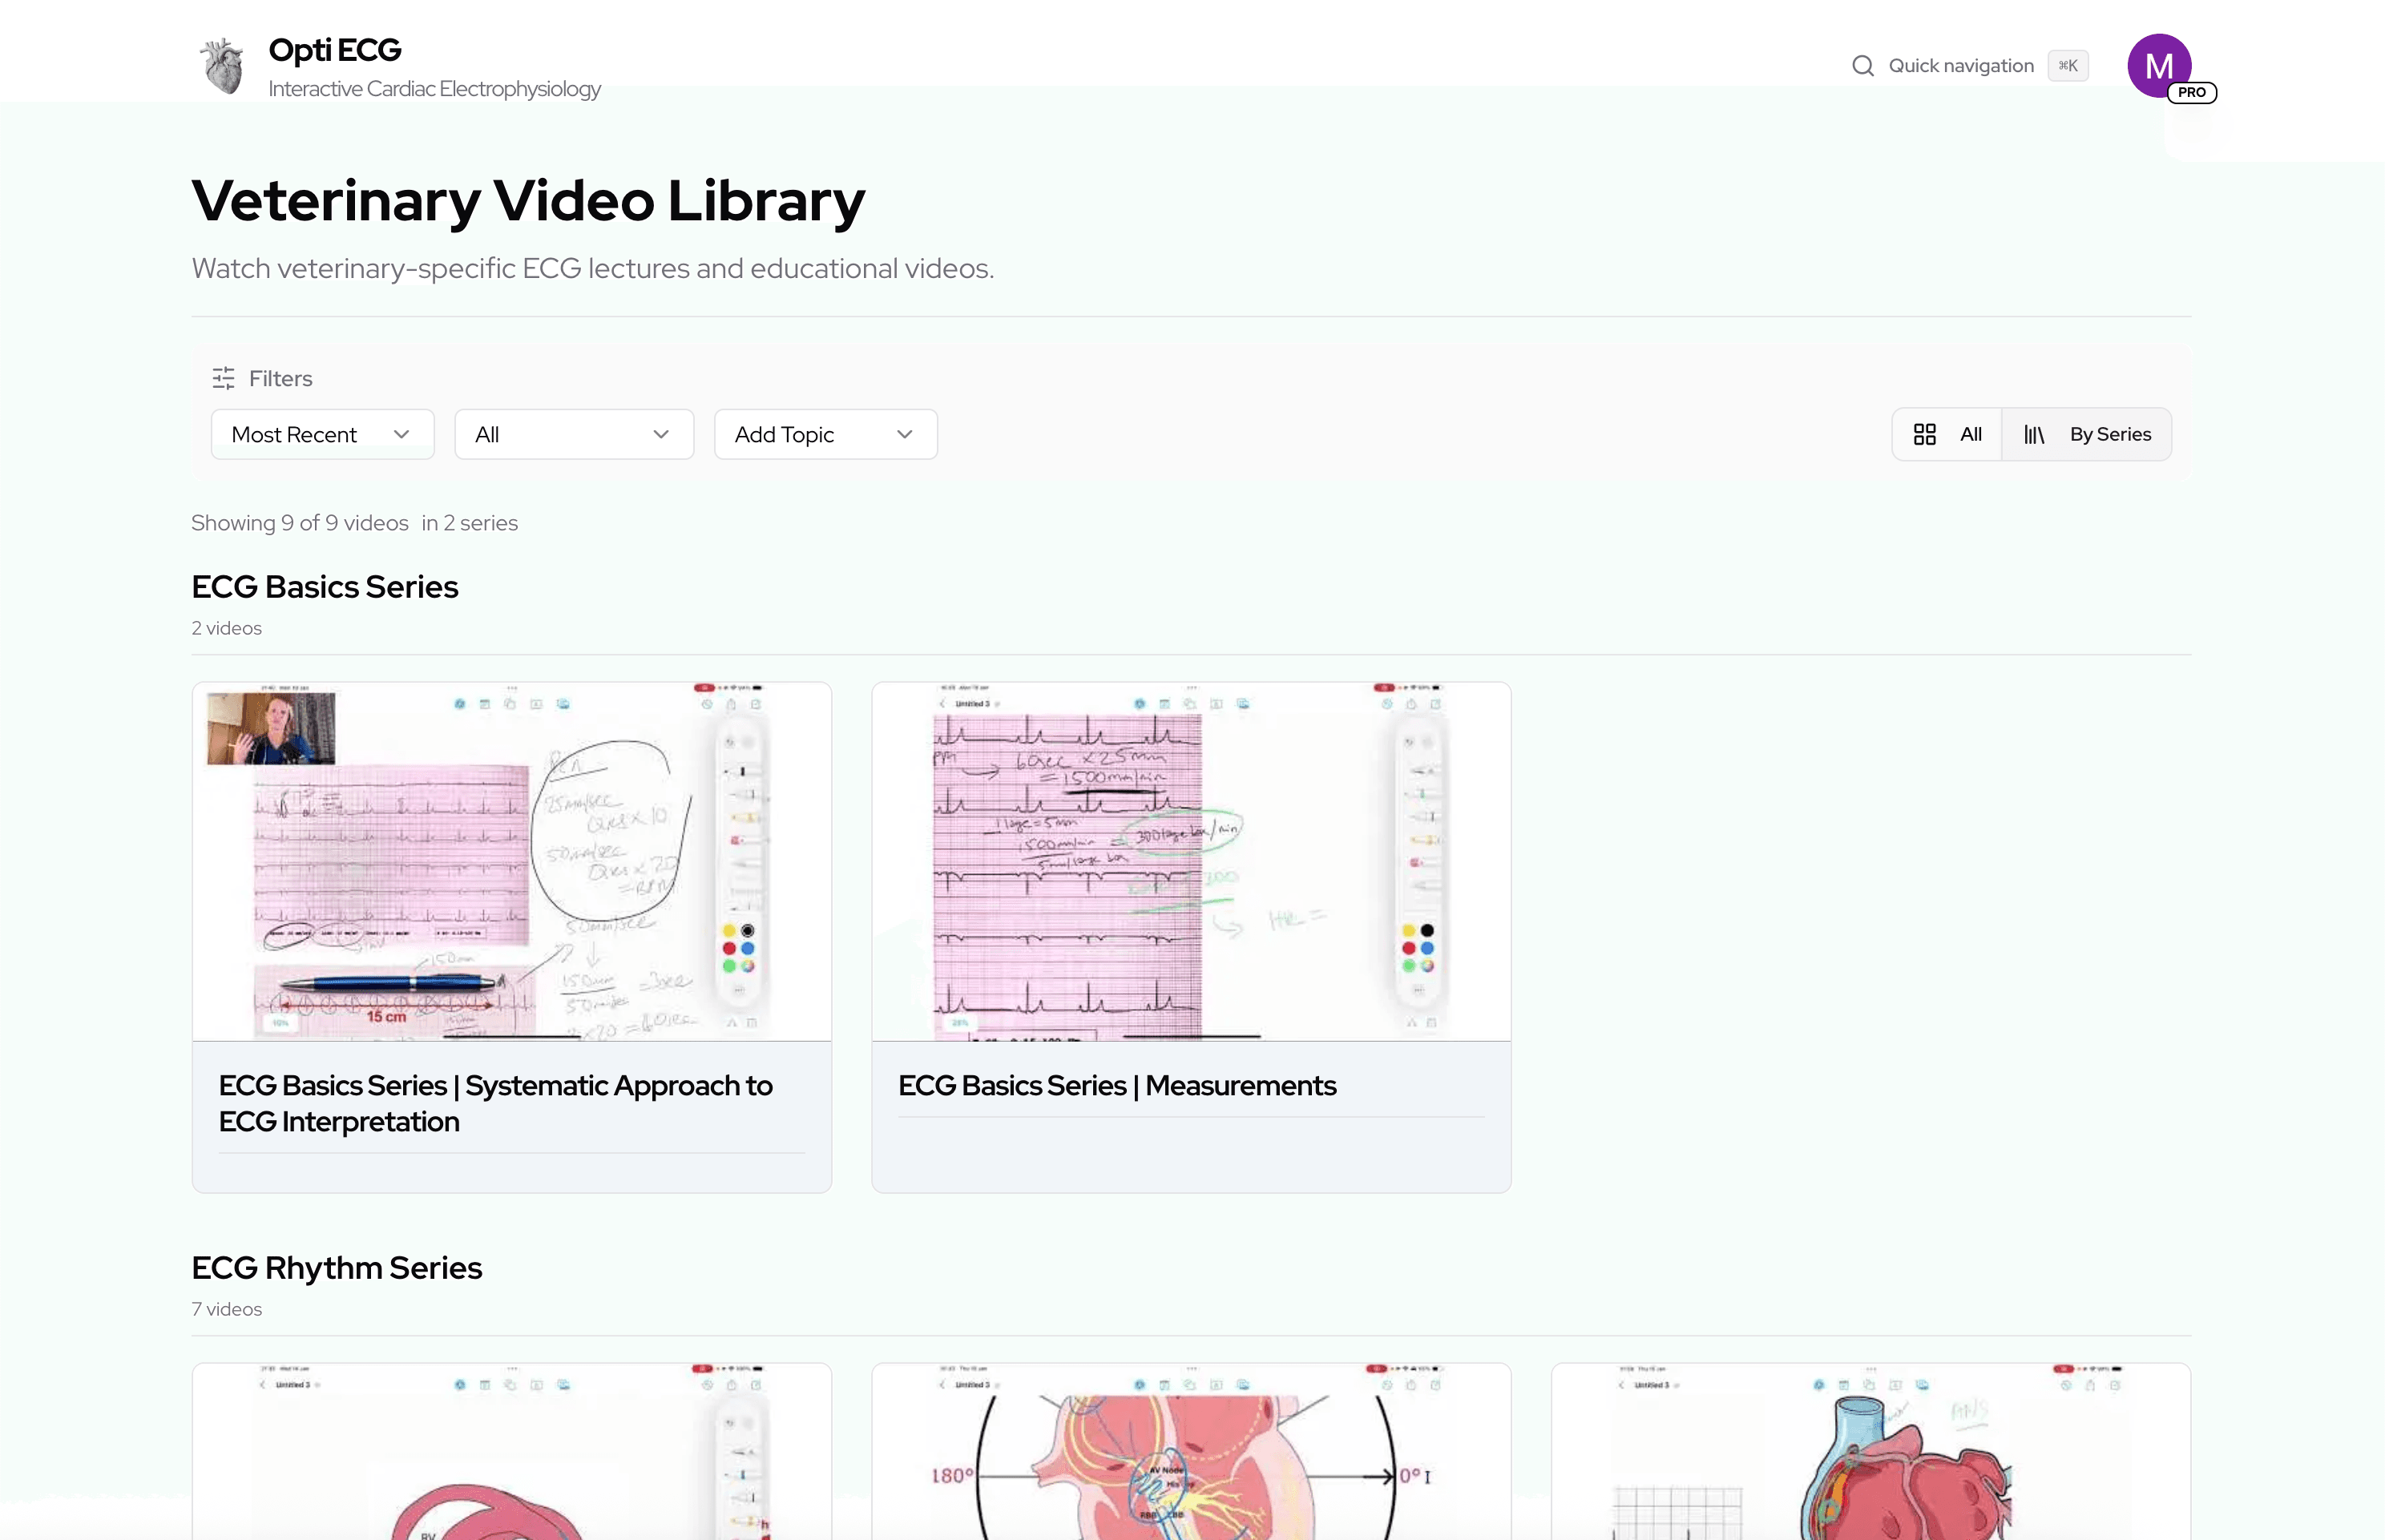This screenshot has width=2385, height=1540.
Task: Click the heart anatomy thumbnail on the right
Action: pyautogui.click(x=1869, y=1450)
